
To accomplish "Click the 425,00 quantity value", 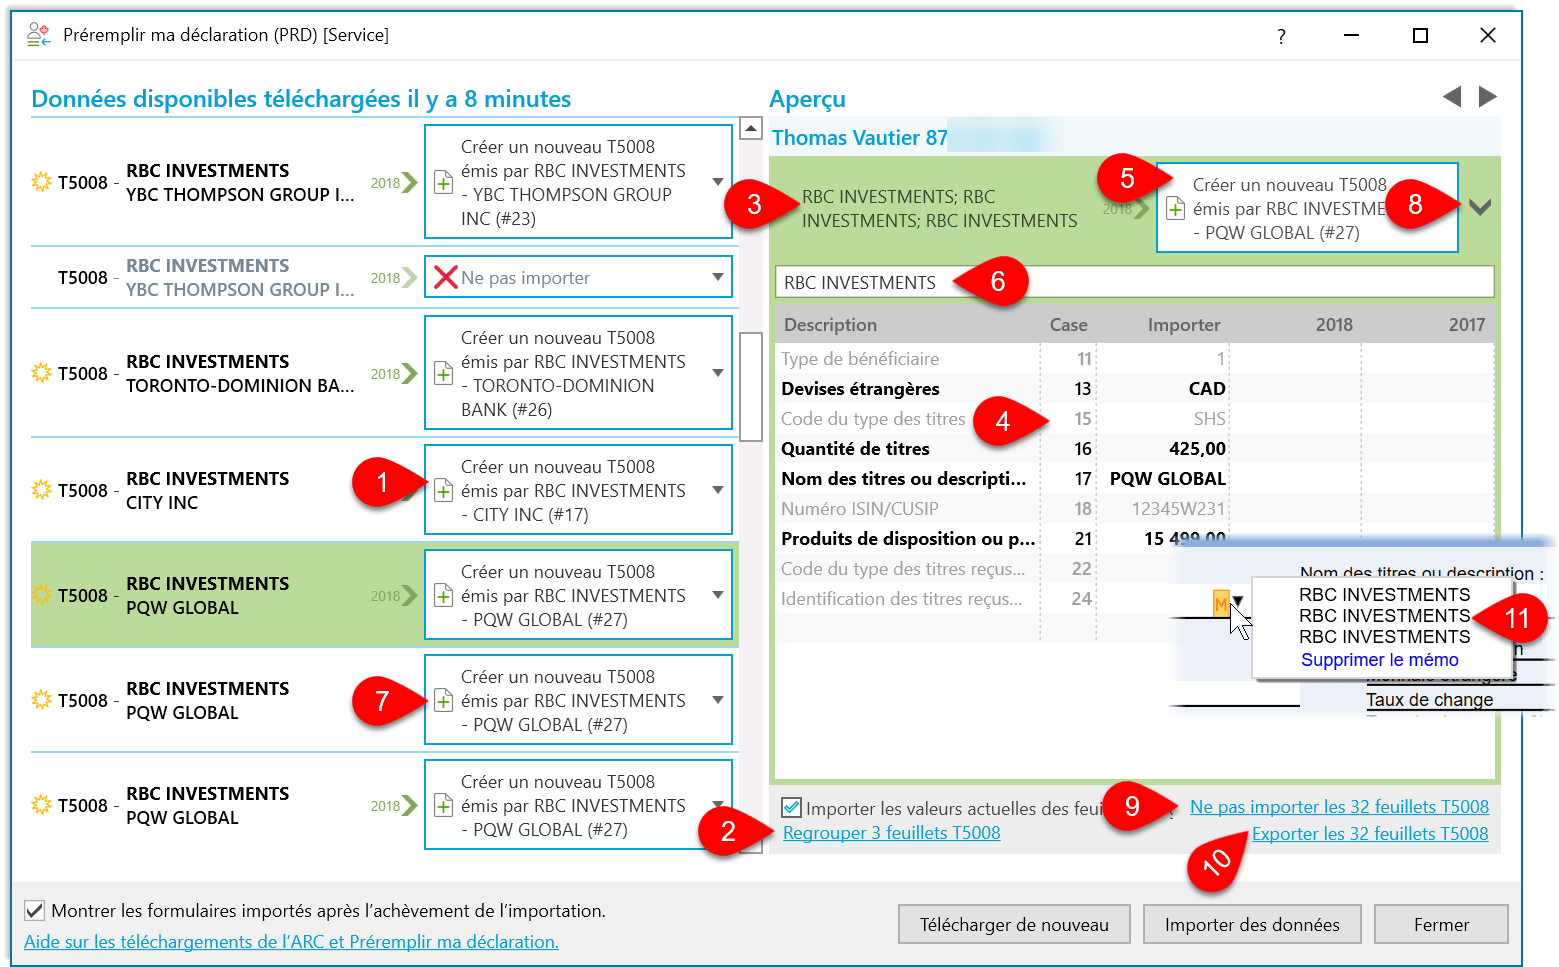I will (1197, 449).
